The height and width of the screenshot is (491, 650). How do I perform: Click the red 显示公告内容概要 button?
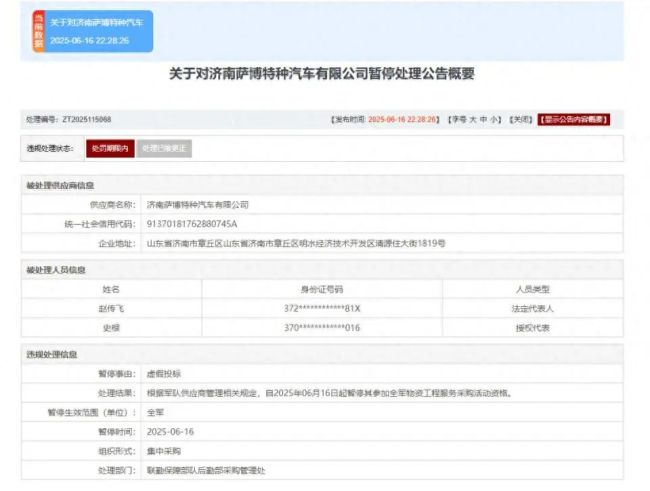click(574, 119)
